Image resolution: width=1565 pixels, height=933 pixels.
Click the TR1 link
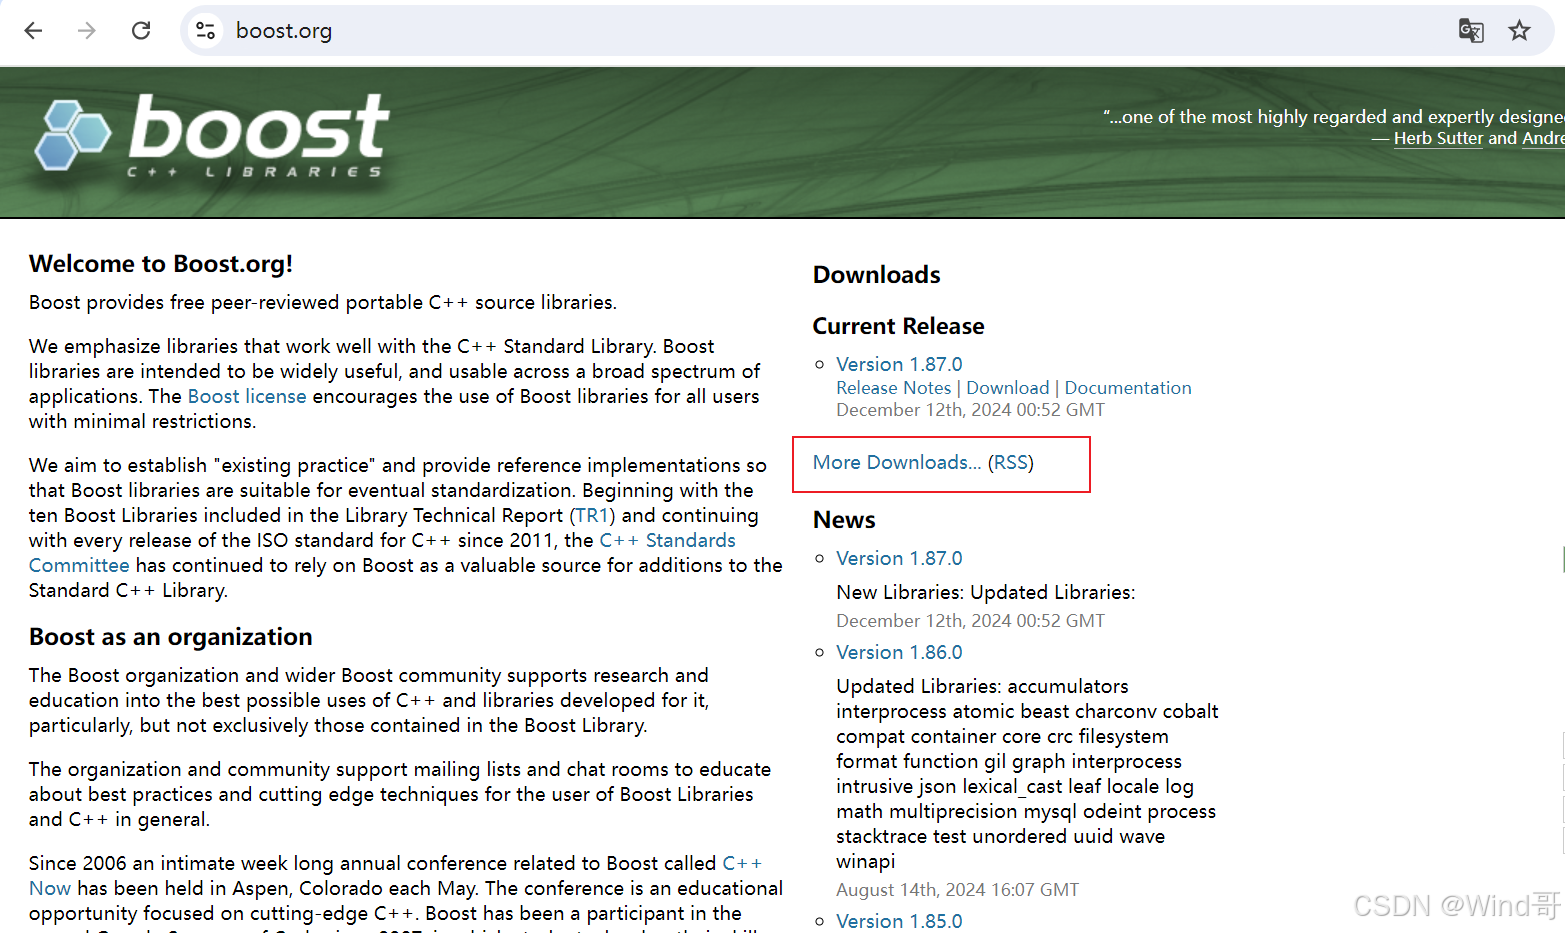(x=590, y=515)
